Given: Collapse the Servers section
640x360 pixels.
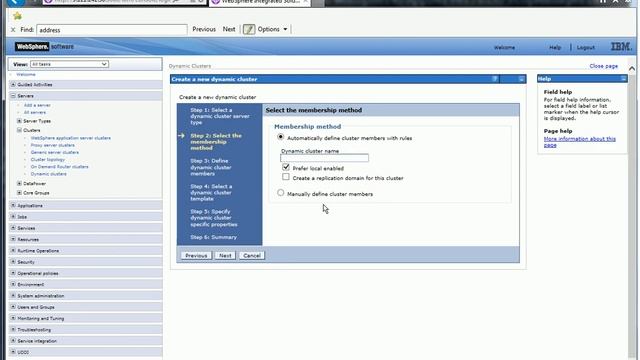Looking at the screenshot, I should pos(13,96).
